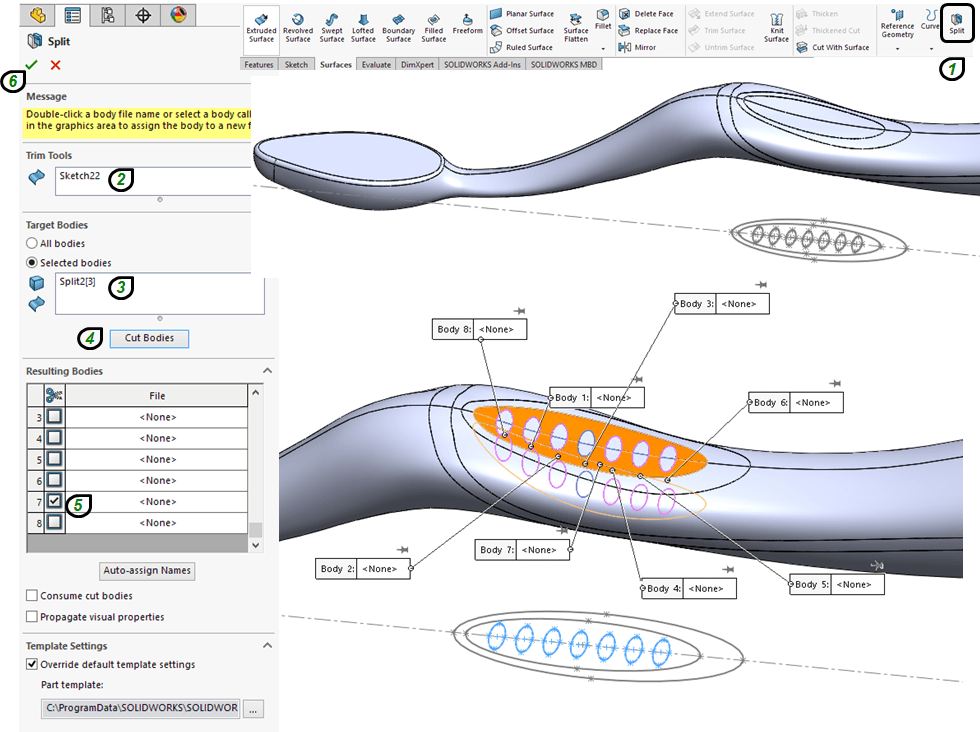The height and width of the screenshot is (732, 980).
Task: Select the All bodies radio button
Action: pos(33,243)
